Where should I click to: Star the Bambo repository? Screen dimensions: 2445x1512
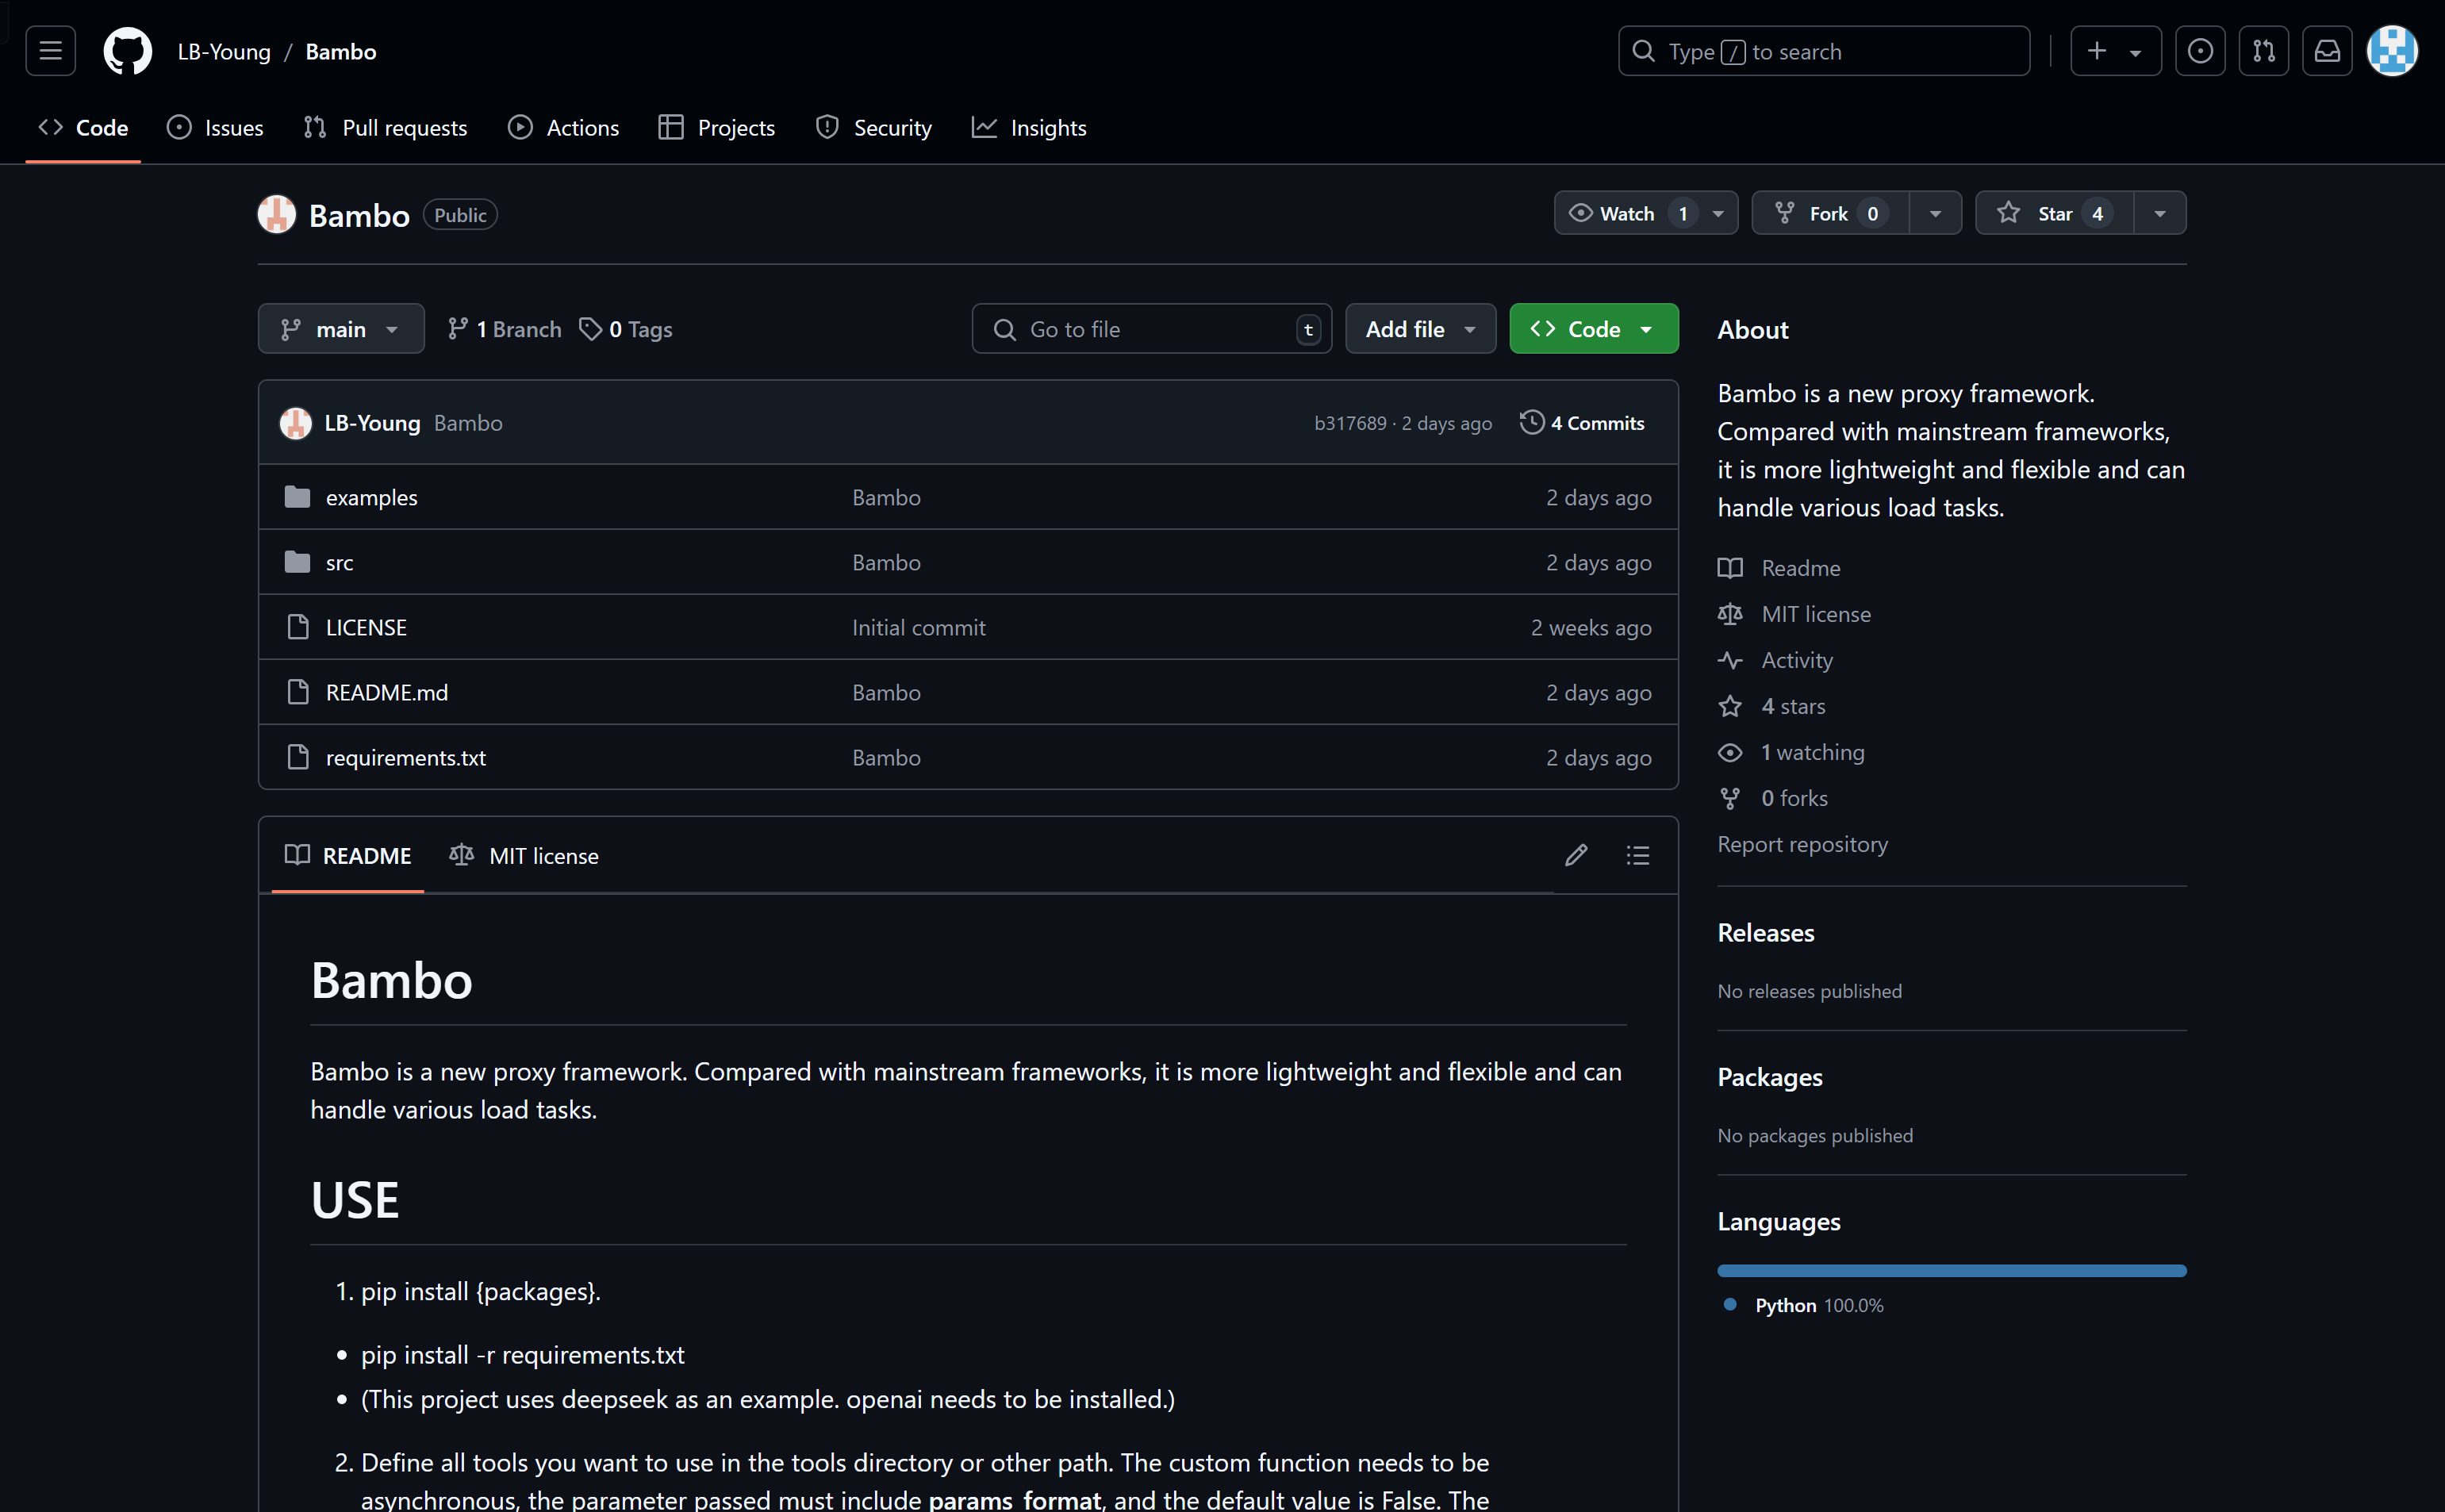click(2054, 213)
